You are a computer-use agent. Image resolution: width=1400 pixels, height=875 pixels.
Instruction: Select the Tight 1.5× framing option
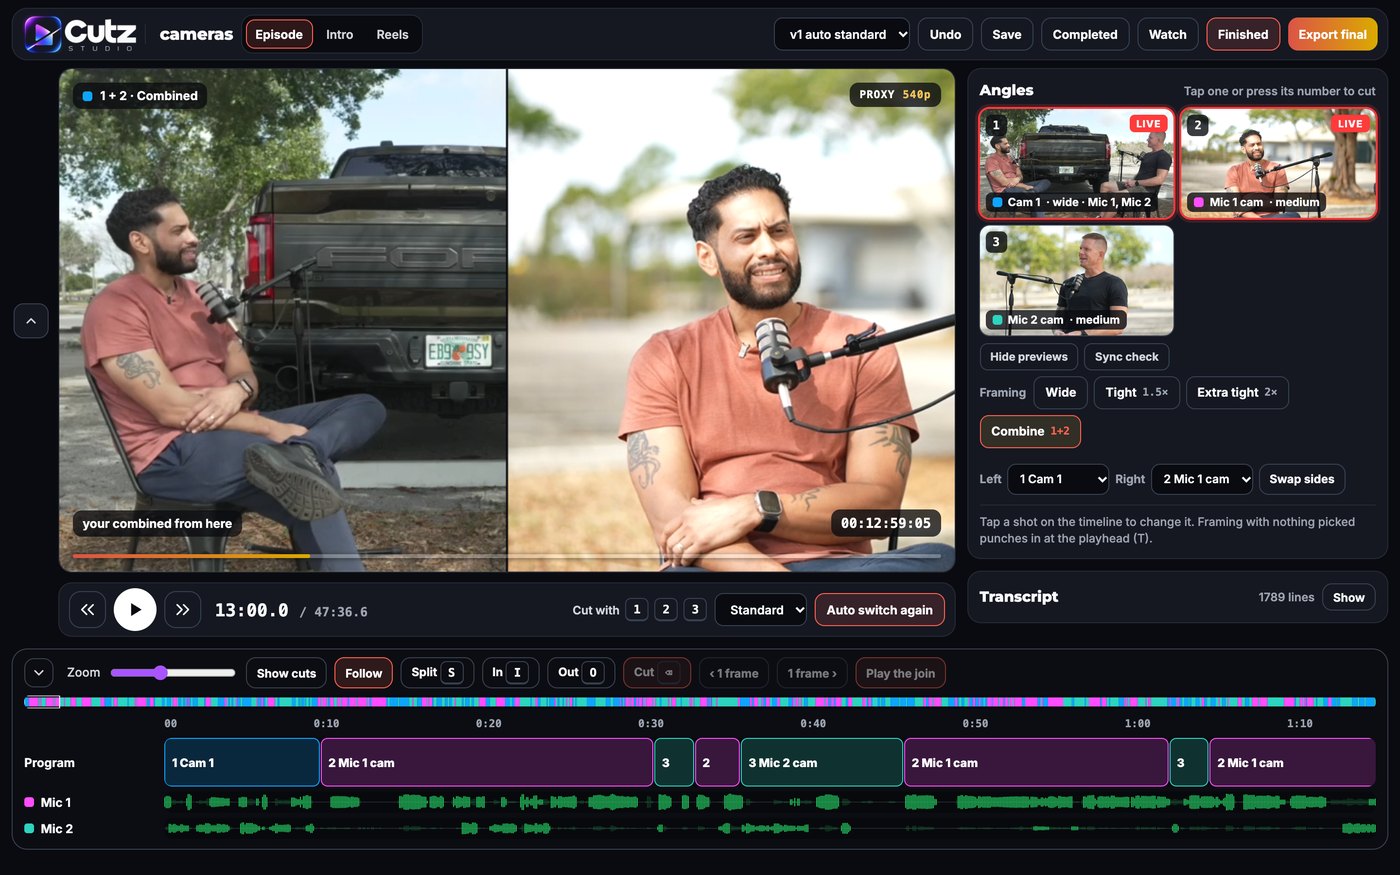[x=1137, y=392]
